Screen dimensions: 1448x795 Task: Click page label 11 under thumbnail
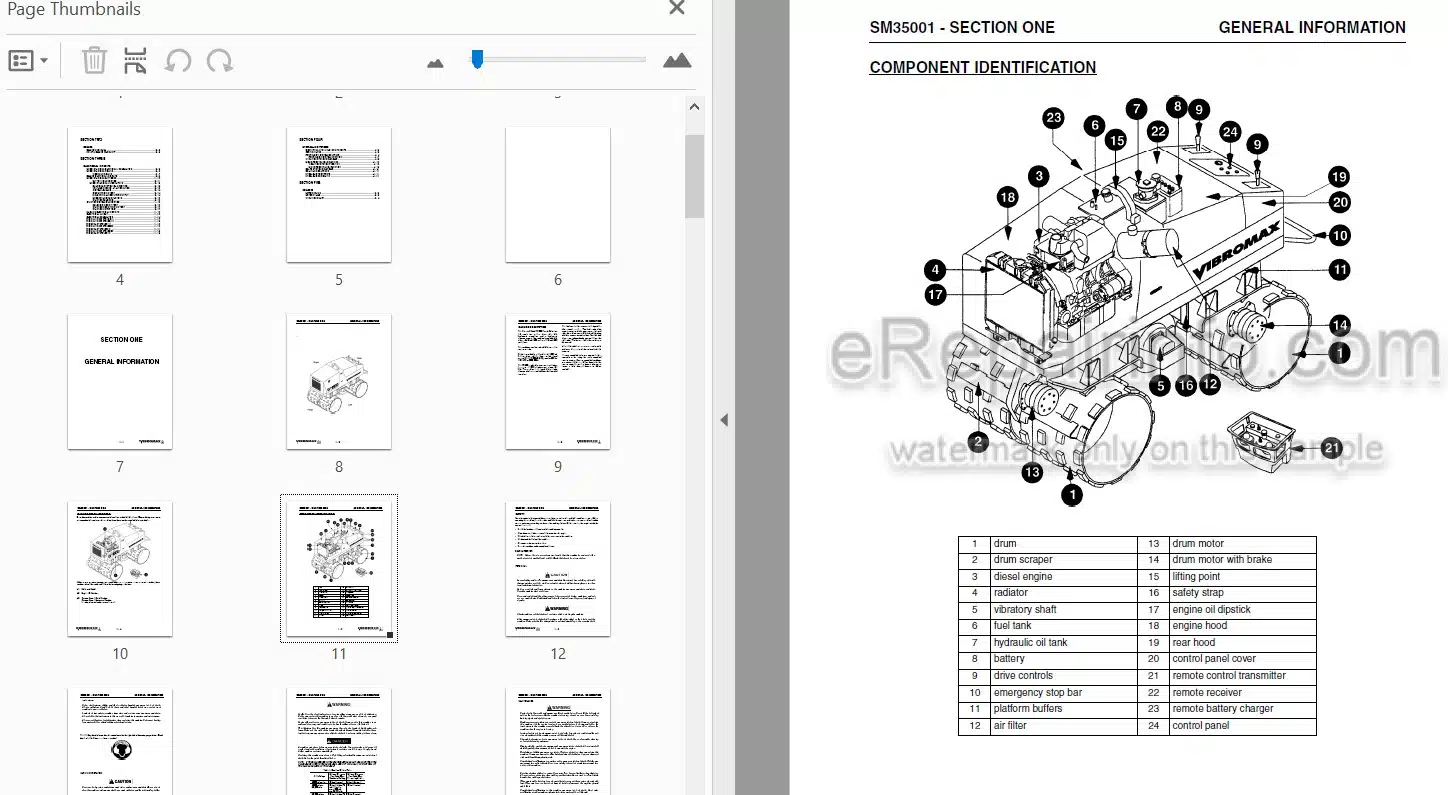339,654
